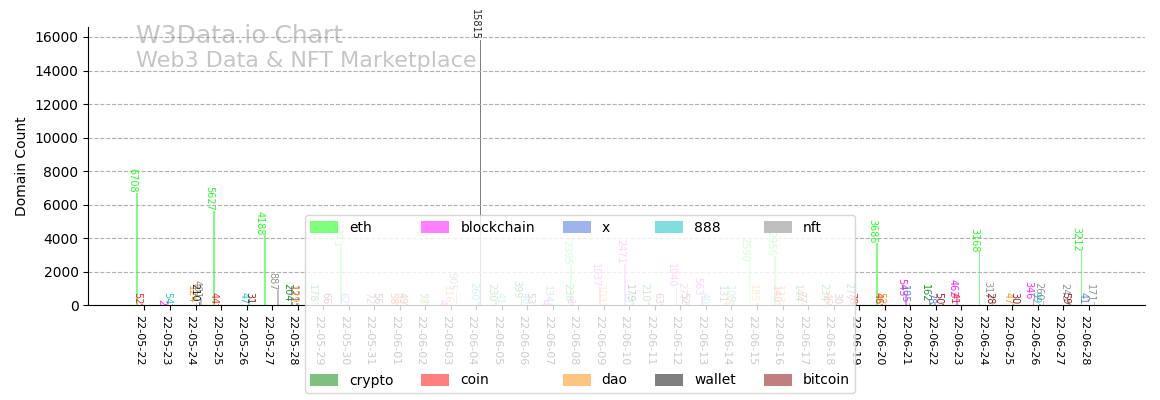Click the crypto legend swatch

pos(324,380)
